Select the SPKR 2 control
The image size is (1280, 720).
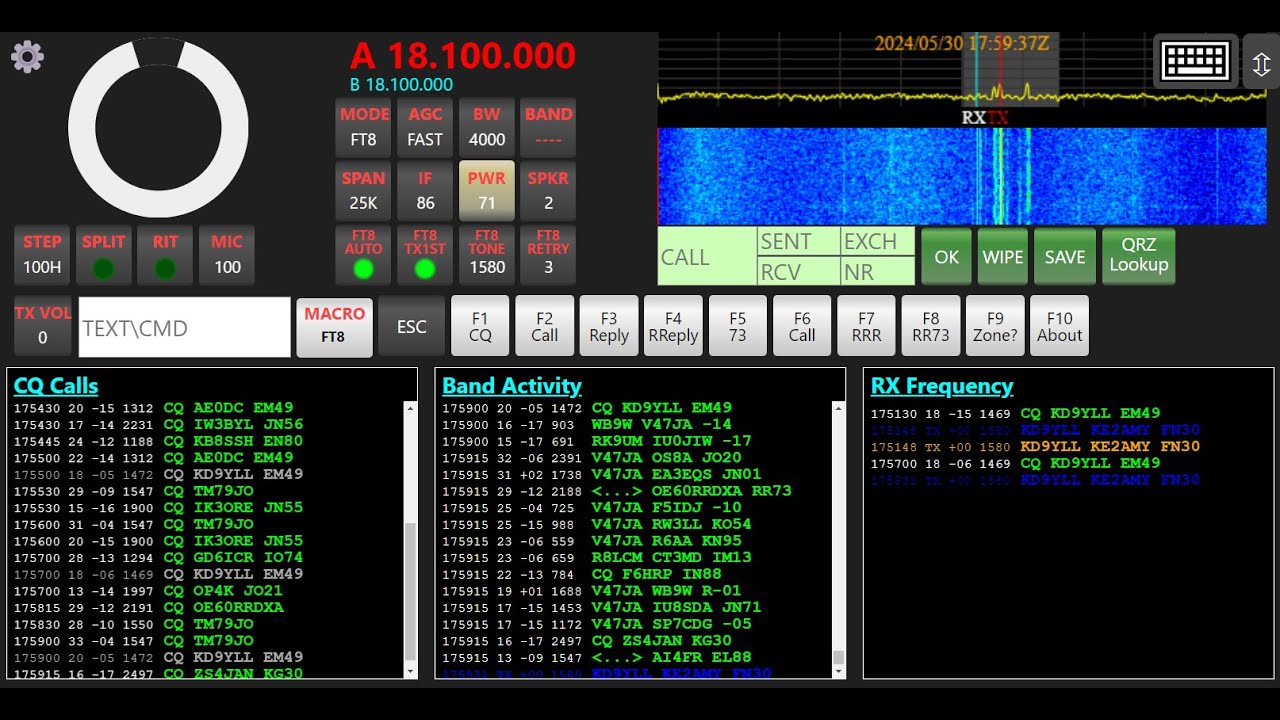[548, 191]
